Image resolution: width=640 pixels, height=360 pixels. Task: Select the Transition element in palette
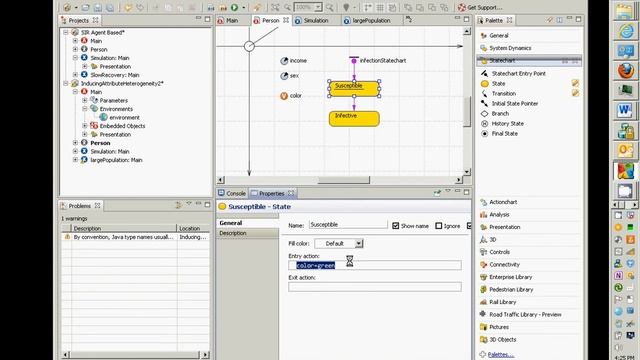[x=499, y=93]
